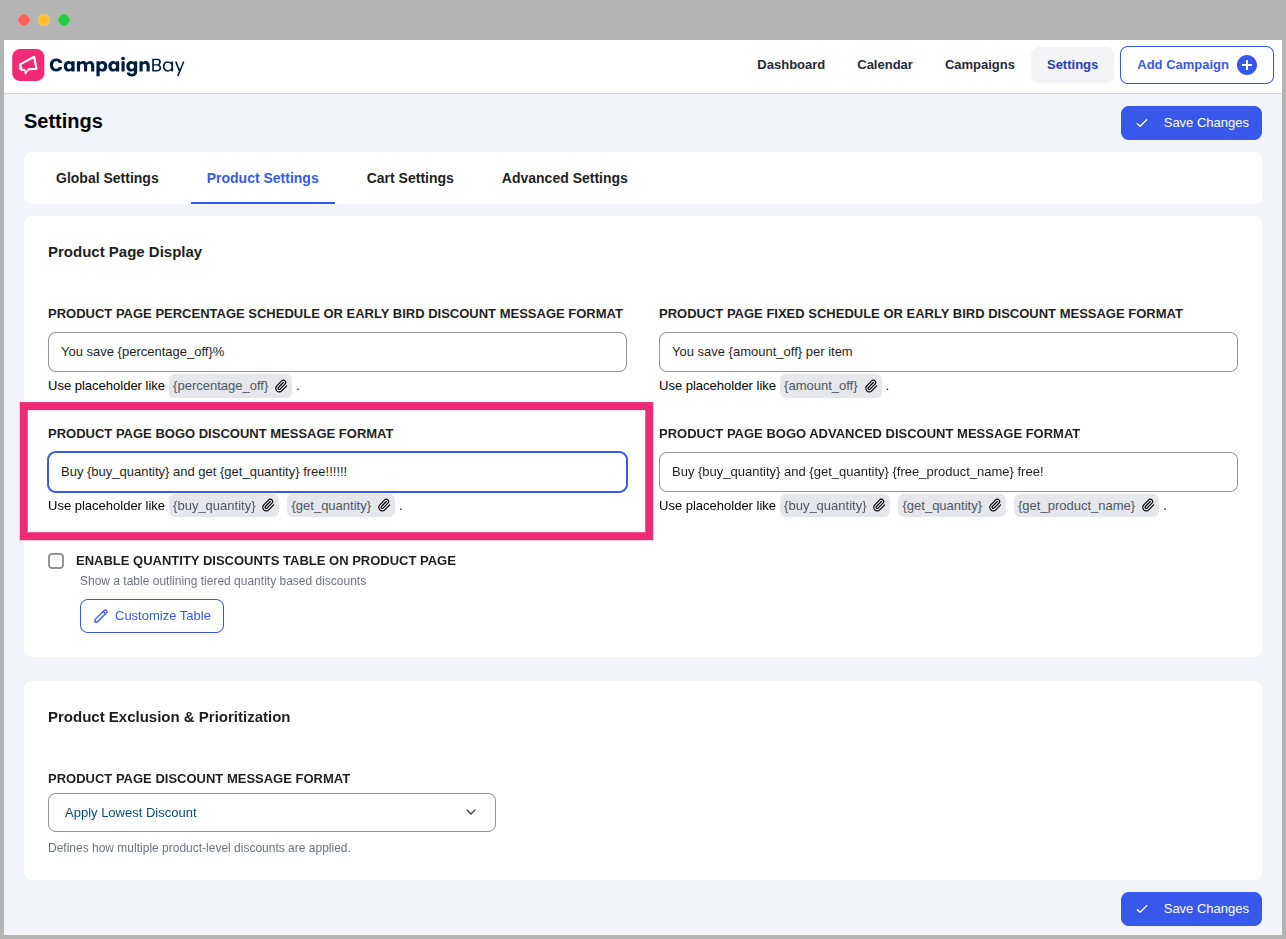Viewport: 1286px width, 939px height.
Task: Click the green macOS window button
Action: tap(64, 20)
